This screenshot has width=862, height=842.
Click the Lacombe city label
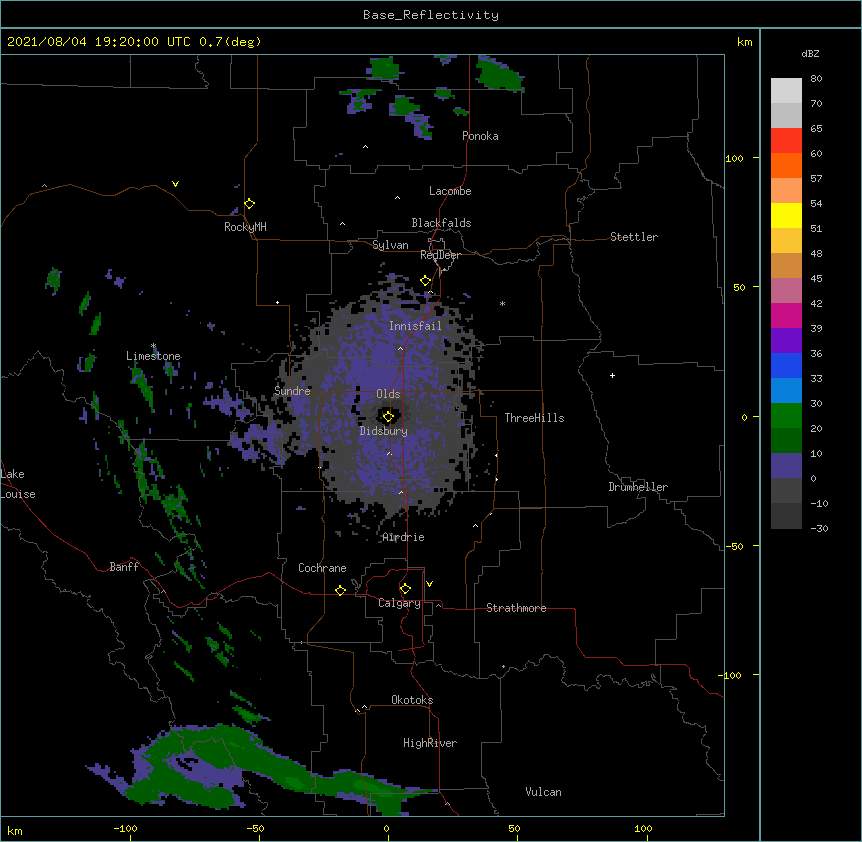tap(450, 191)
